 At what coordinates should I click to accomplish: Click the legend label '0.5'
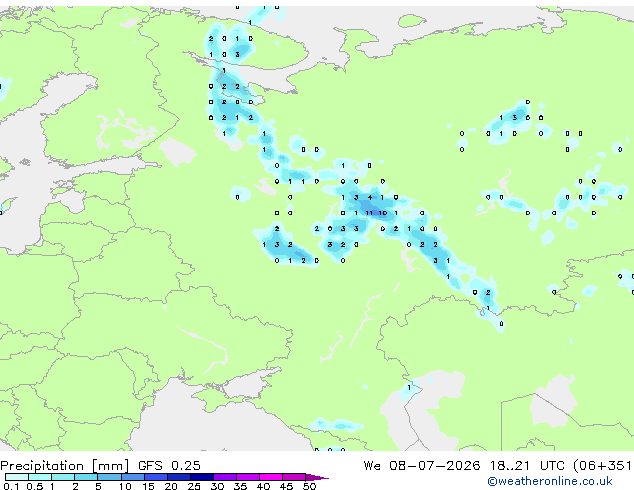(34, 486)
